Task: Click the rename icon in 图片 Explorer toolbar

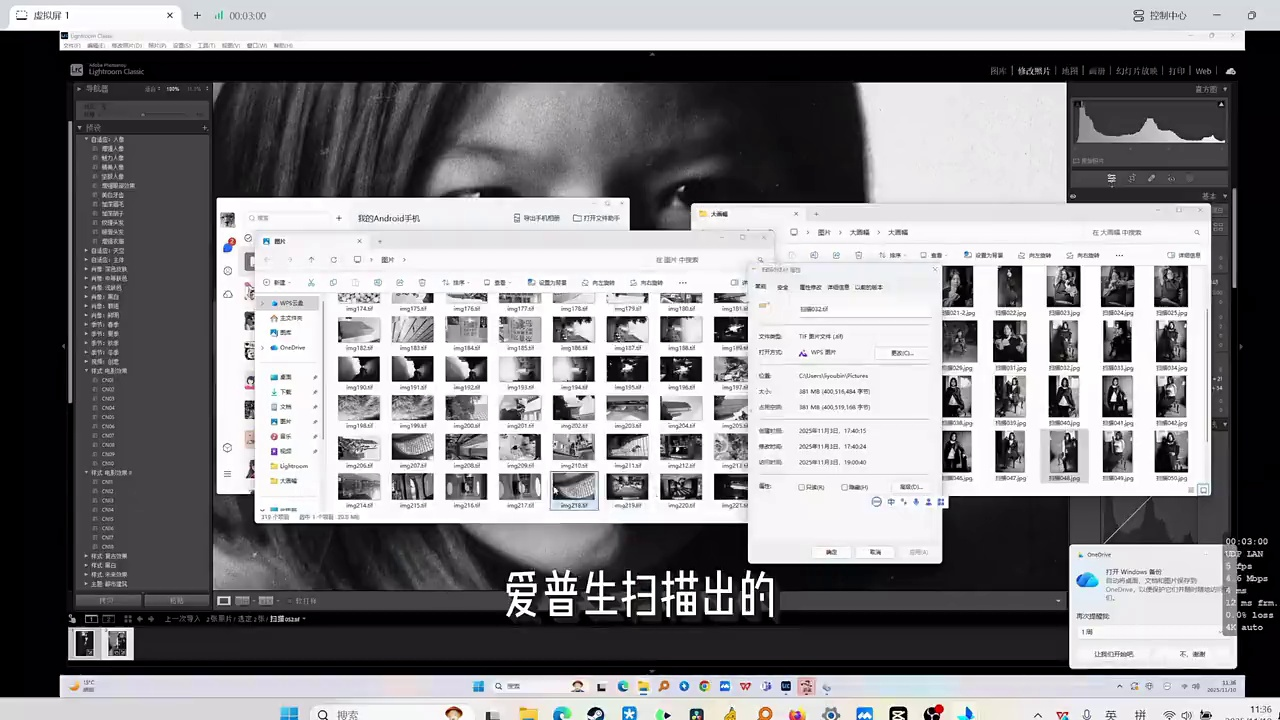Action: (377, 283)
